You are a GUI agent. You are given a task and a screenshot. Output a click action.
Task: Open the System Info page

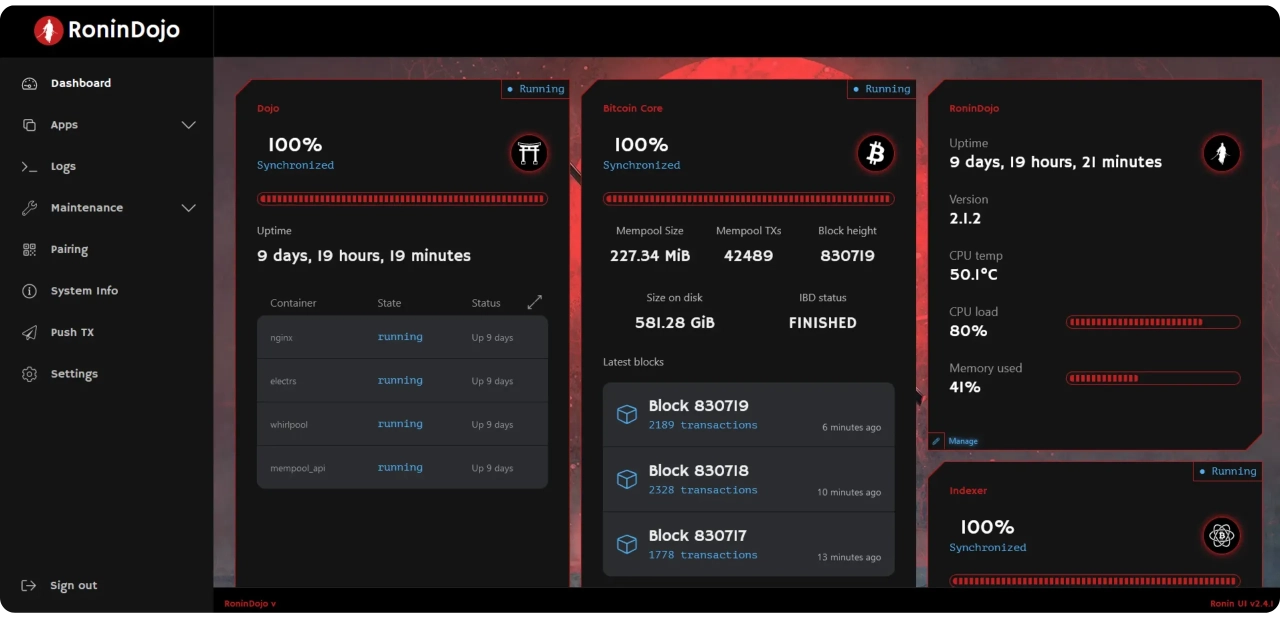tap(84, 291)
